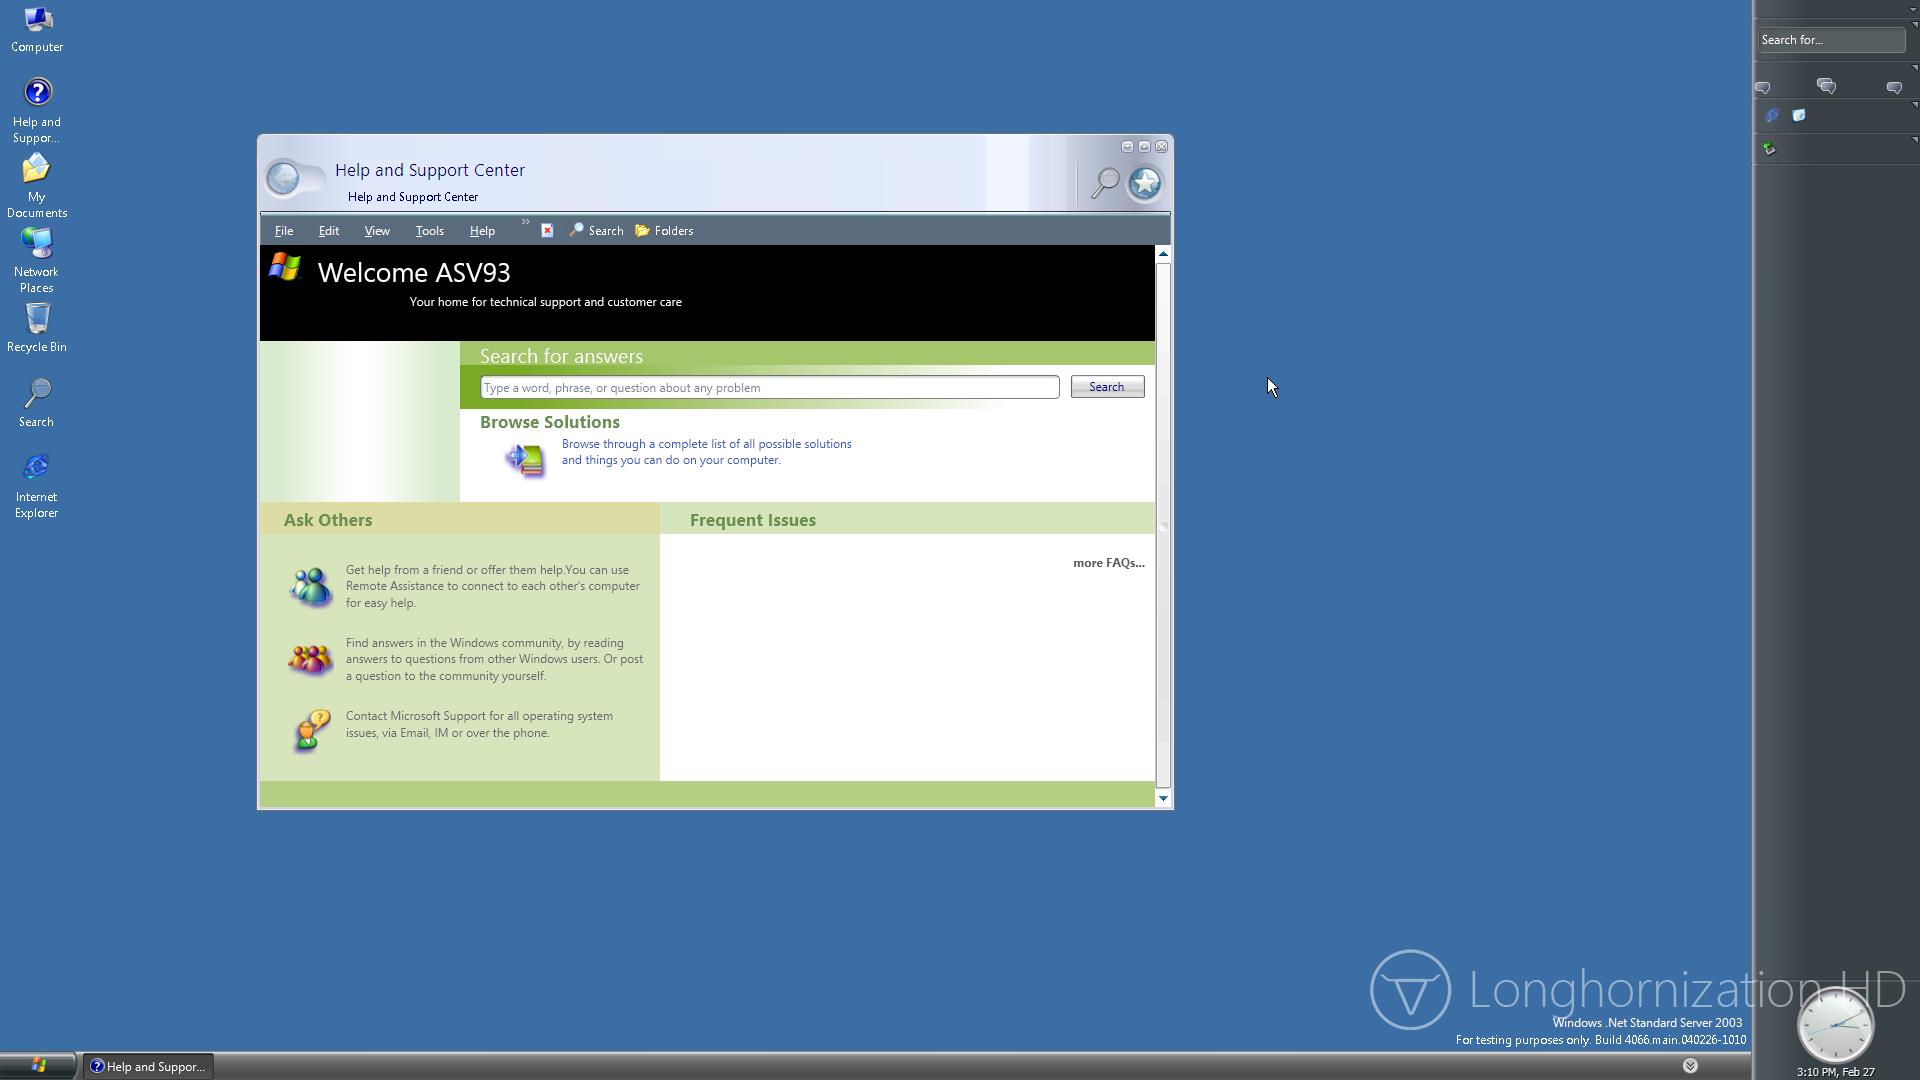
Task: Open the Tools menu
Action: pyautogui.click(x=429, y=231)
